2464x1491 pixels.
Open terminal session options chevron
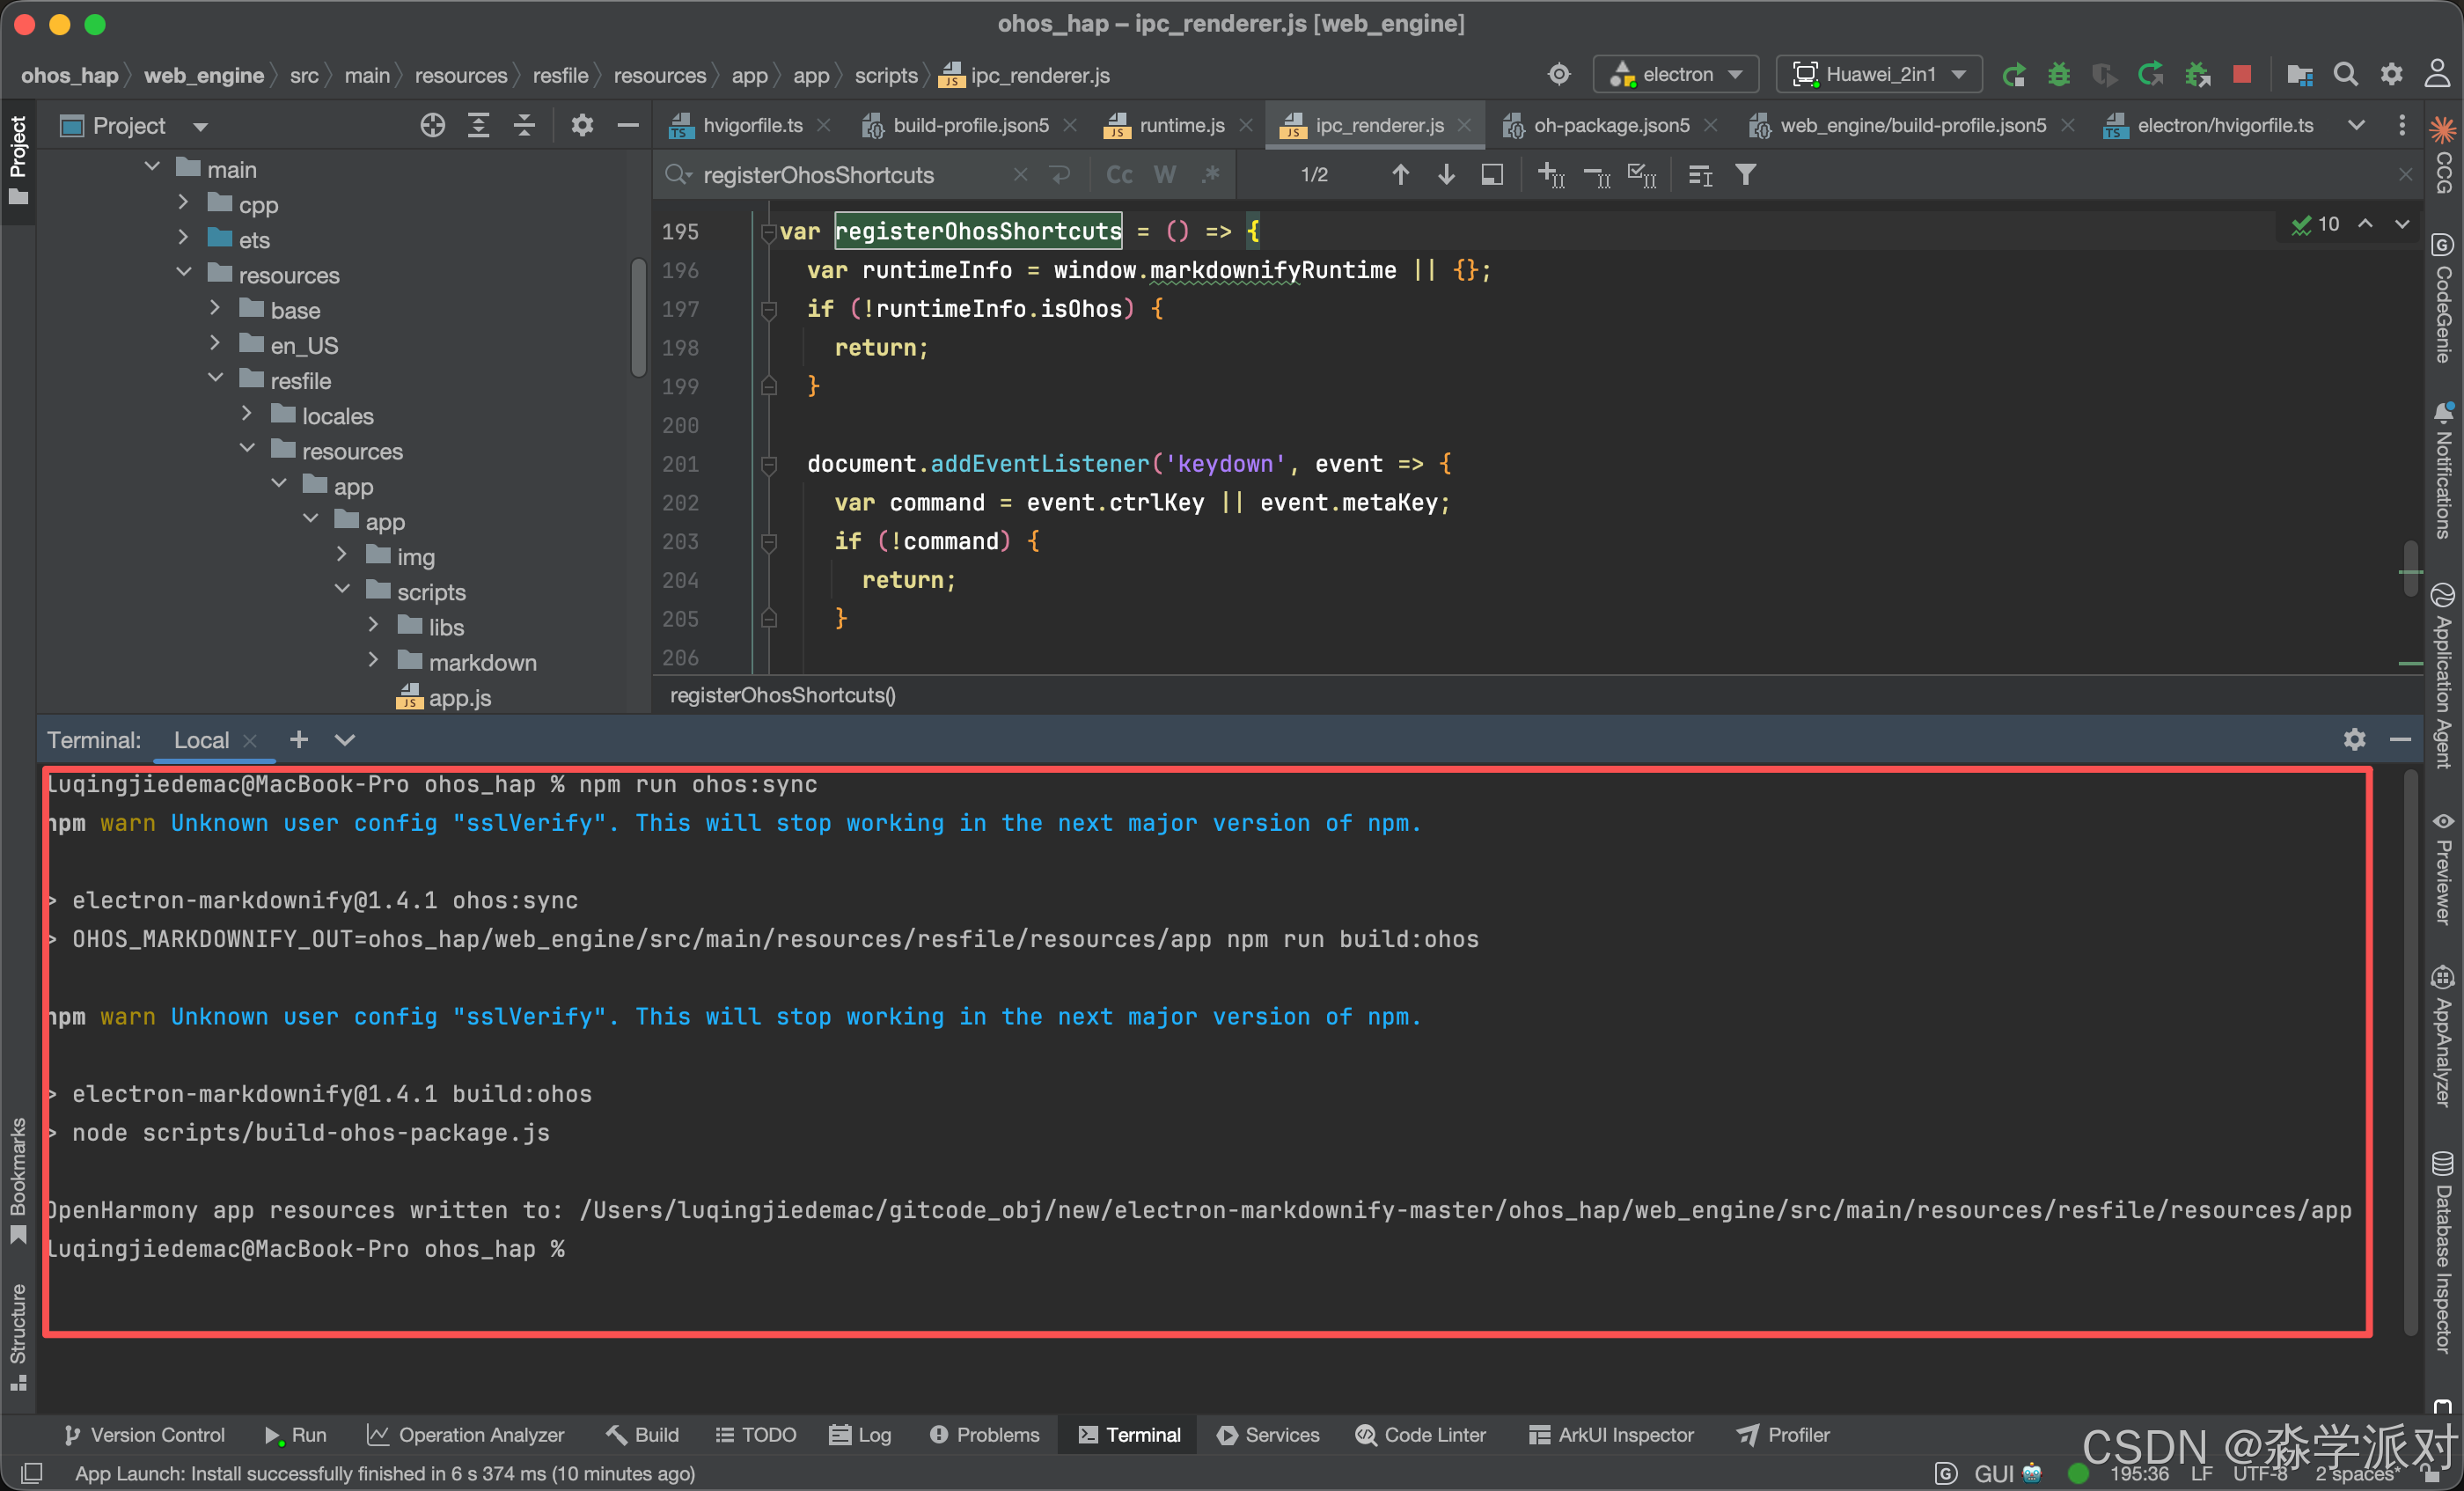pos(344,740)
